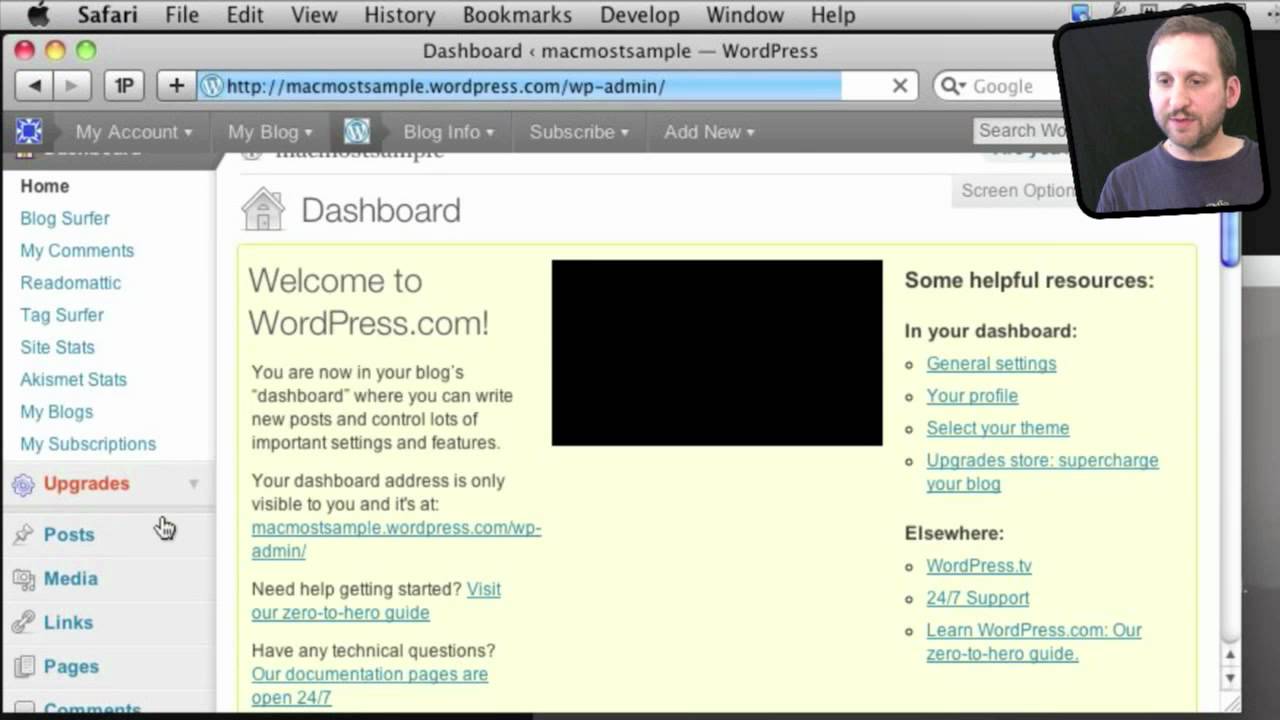Screen dimensions: 1280x720
Task: Open My Account dropdown
Action: pos(134,132)
